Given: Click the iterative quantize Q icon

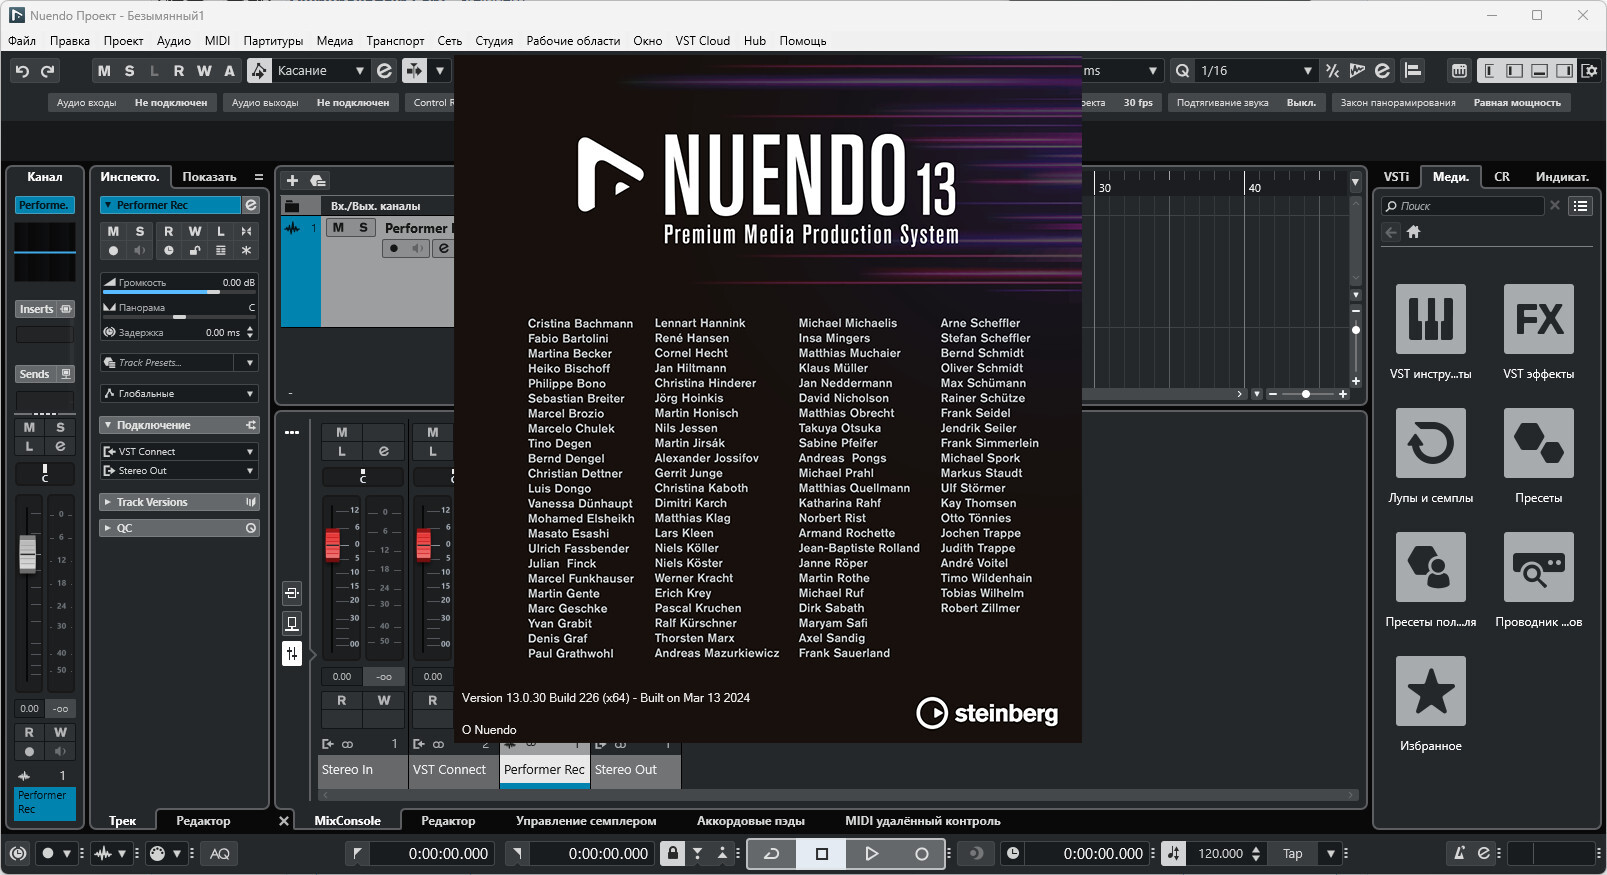Looking at the screenshot, I should (1183, 71).
